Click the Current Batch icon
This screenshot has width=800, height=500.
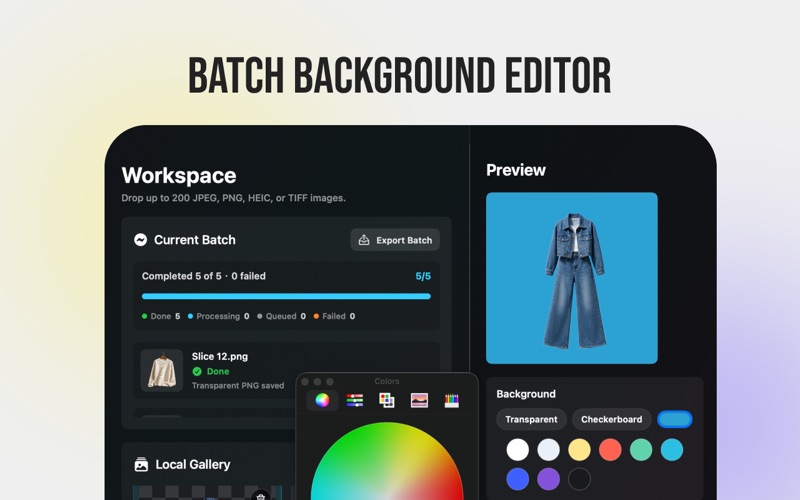coord(140,240)
